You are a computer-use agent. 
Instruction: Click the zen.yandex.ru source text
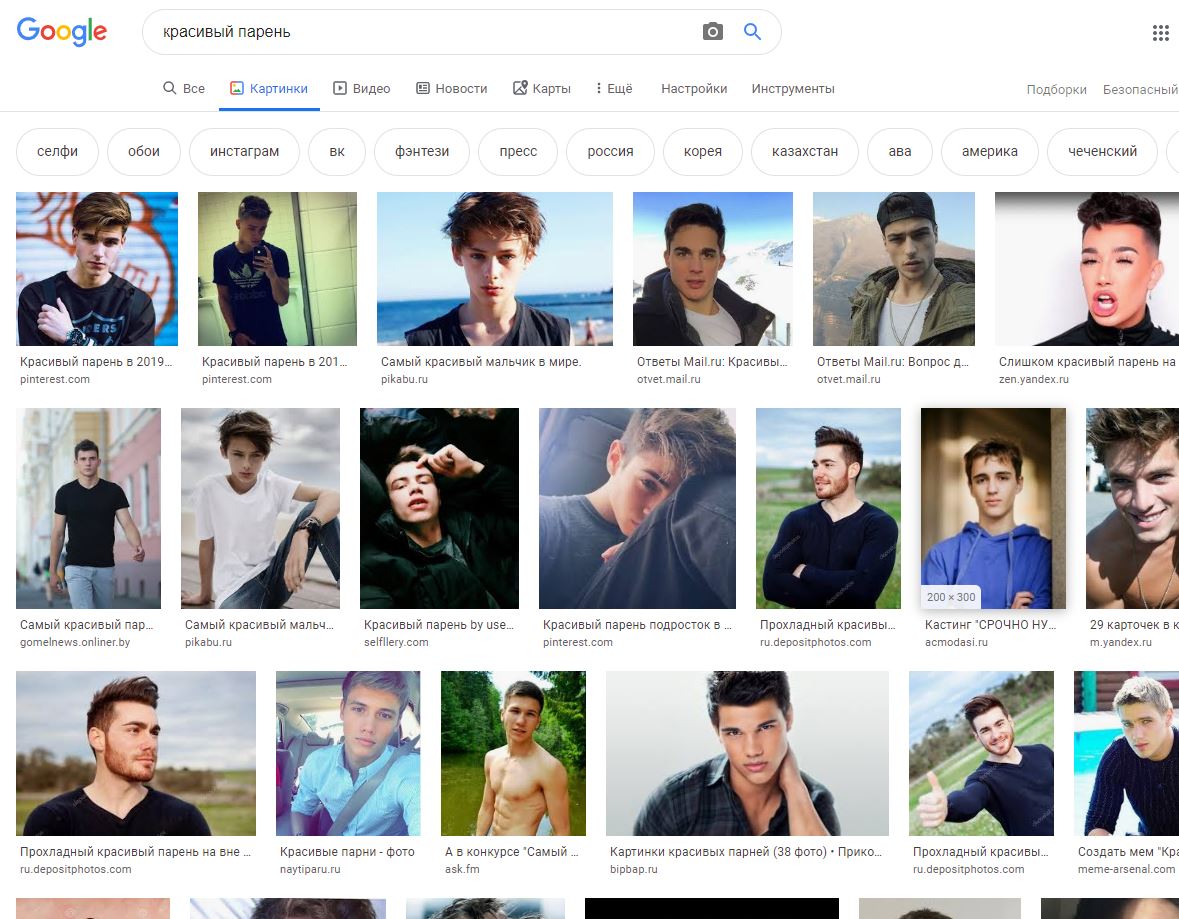click(x=1033, y=379)
